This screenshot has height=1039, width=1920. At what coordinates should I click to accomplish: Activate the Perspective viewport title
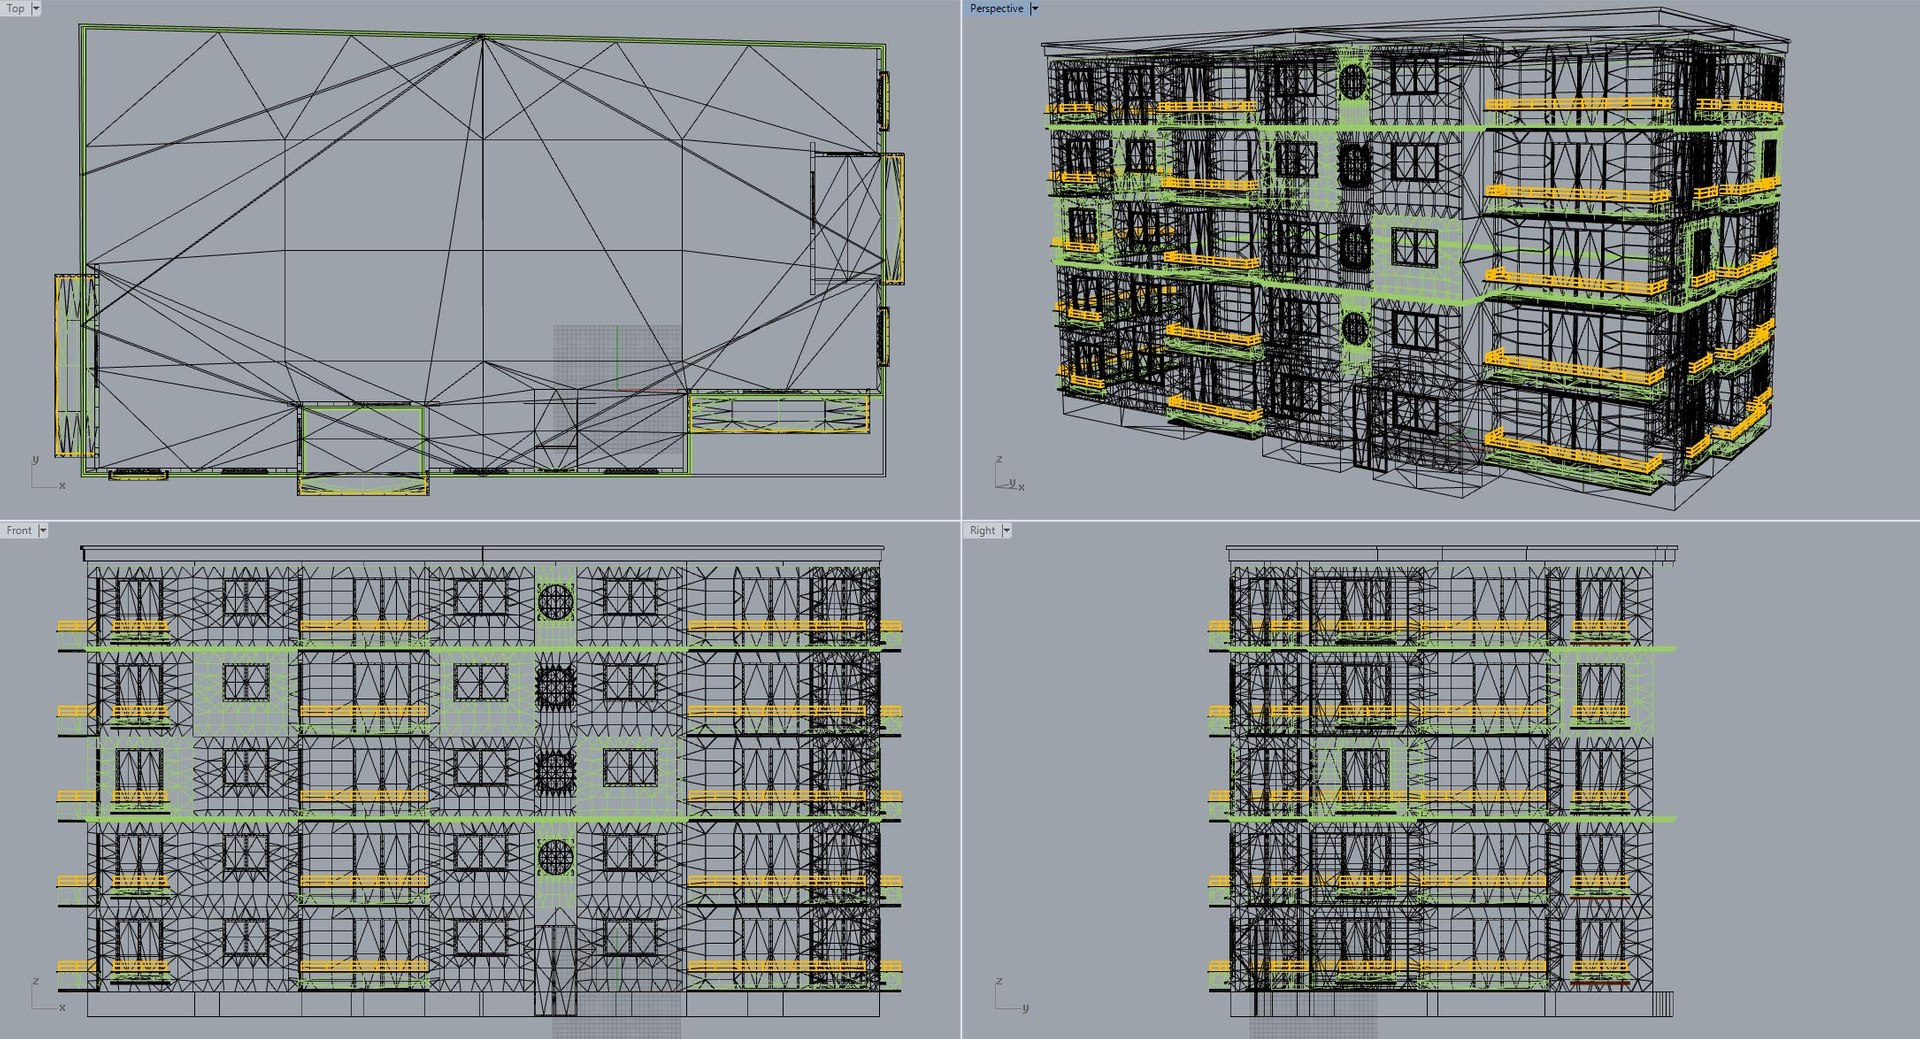996,8
